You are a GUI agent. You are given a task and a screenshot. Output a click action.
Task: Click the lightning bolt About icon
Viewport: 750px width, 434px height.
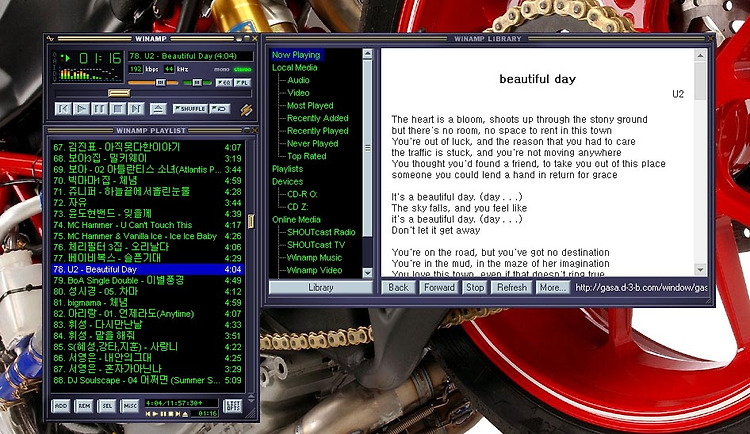point(246,110)
